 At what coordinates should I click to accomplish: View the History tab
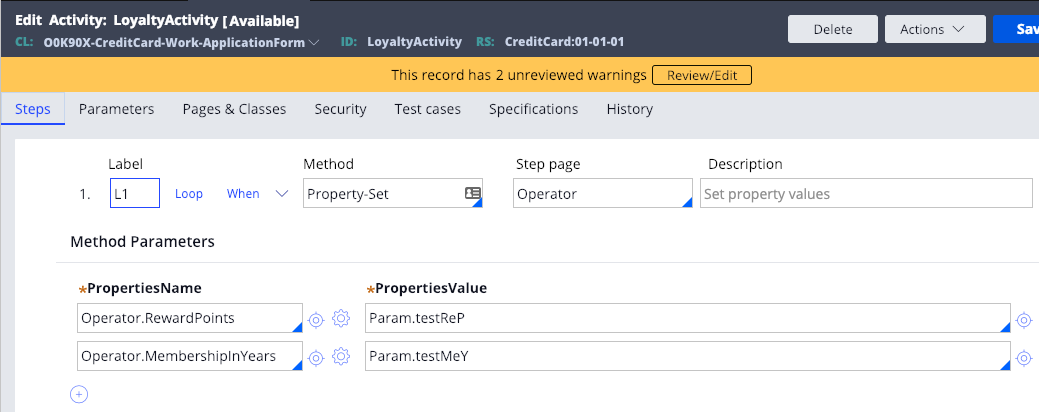pyautogui.click(x=629, y=109)
